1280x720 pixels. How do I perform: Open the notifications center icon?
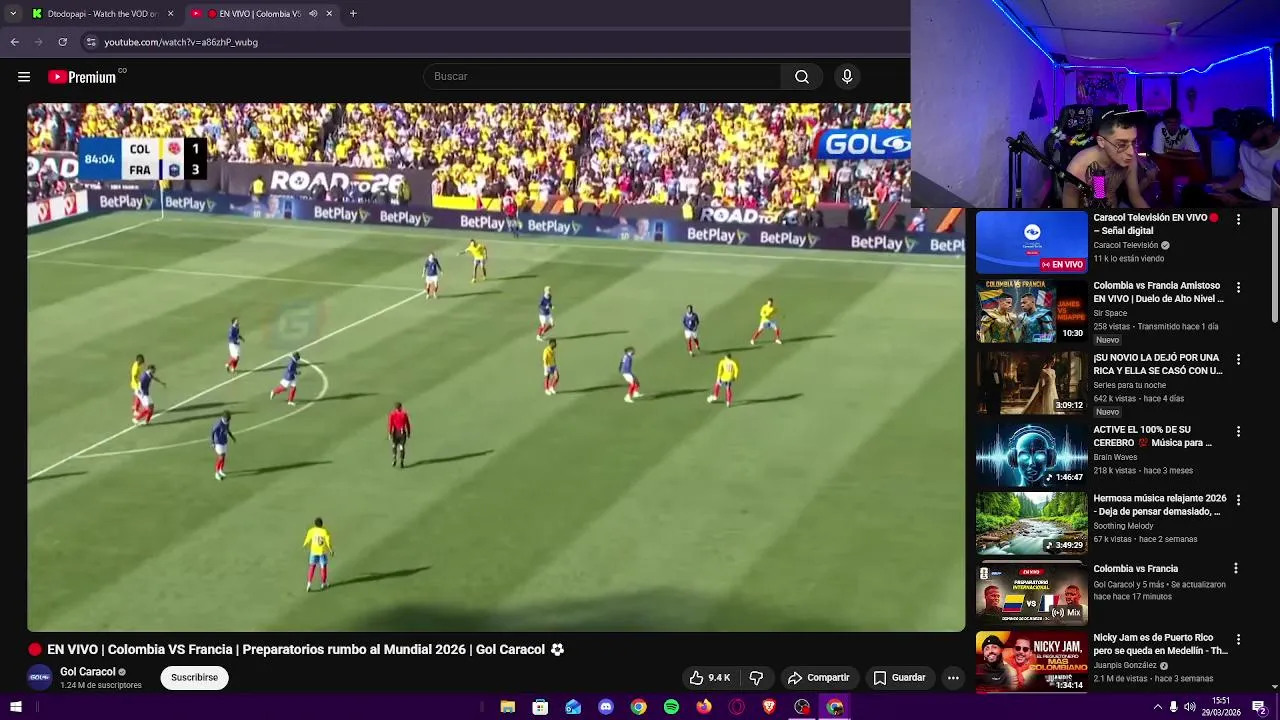click(1259, 707)
